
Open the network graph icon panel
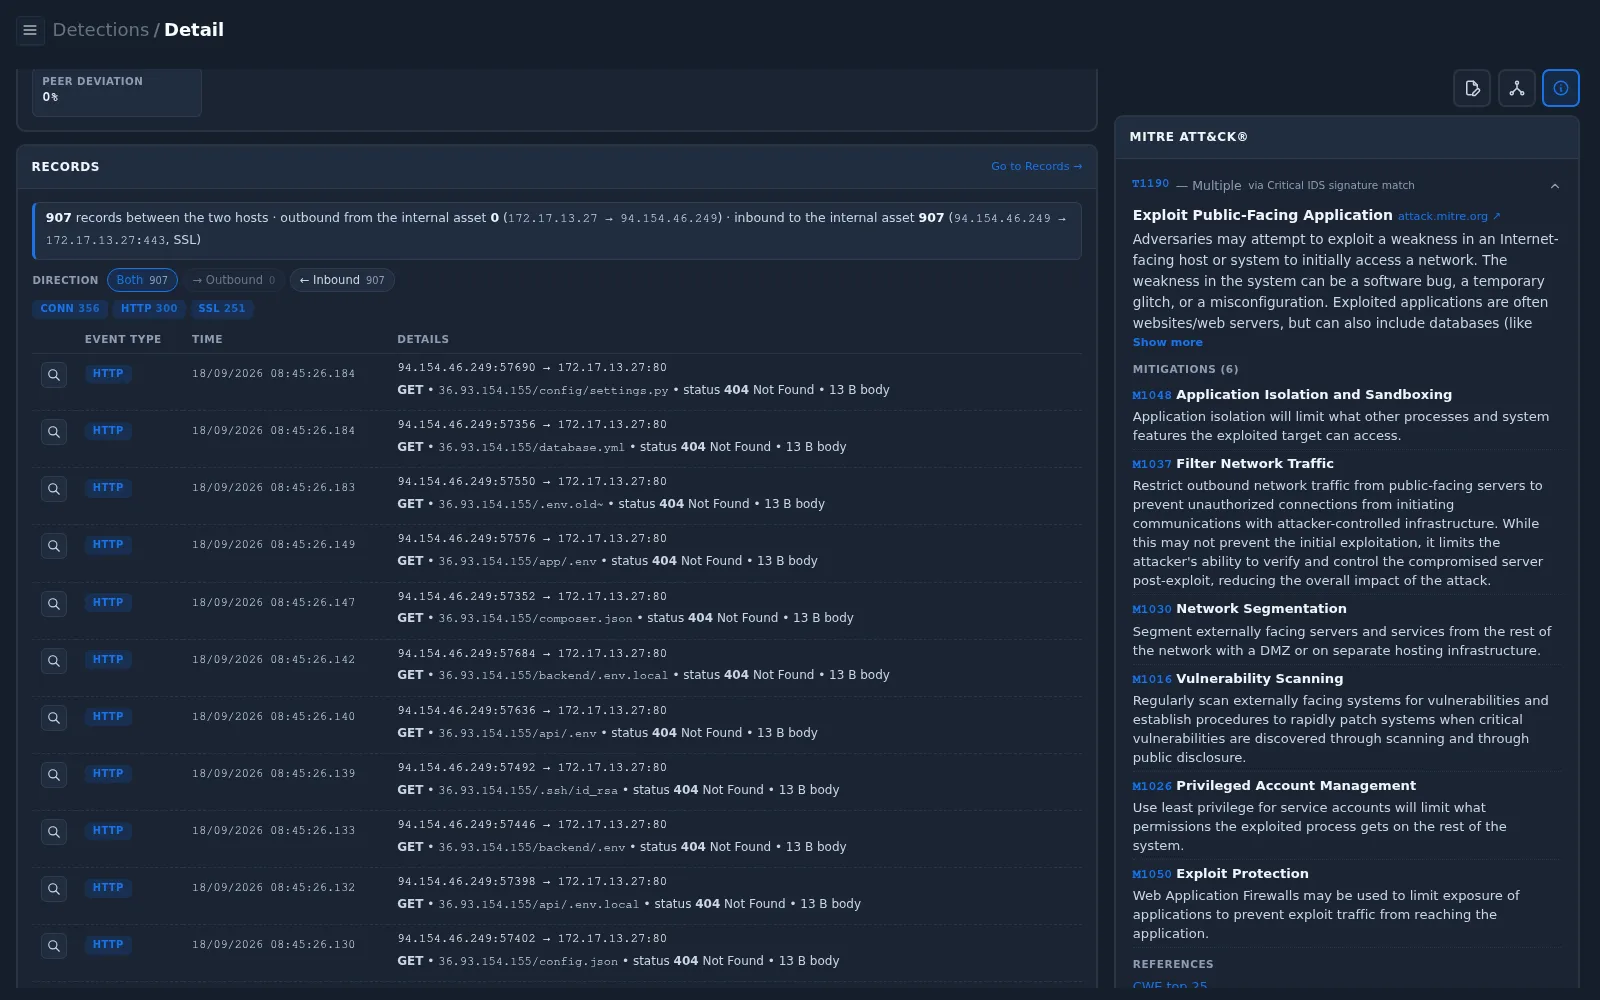(x=1517, y=88)
